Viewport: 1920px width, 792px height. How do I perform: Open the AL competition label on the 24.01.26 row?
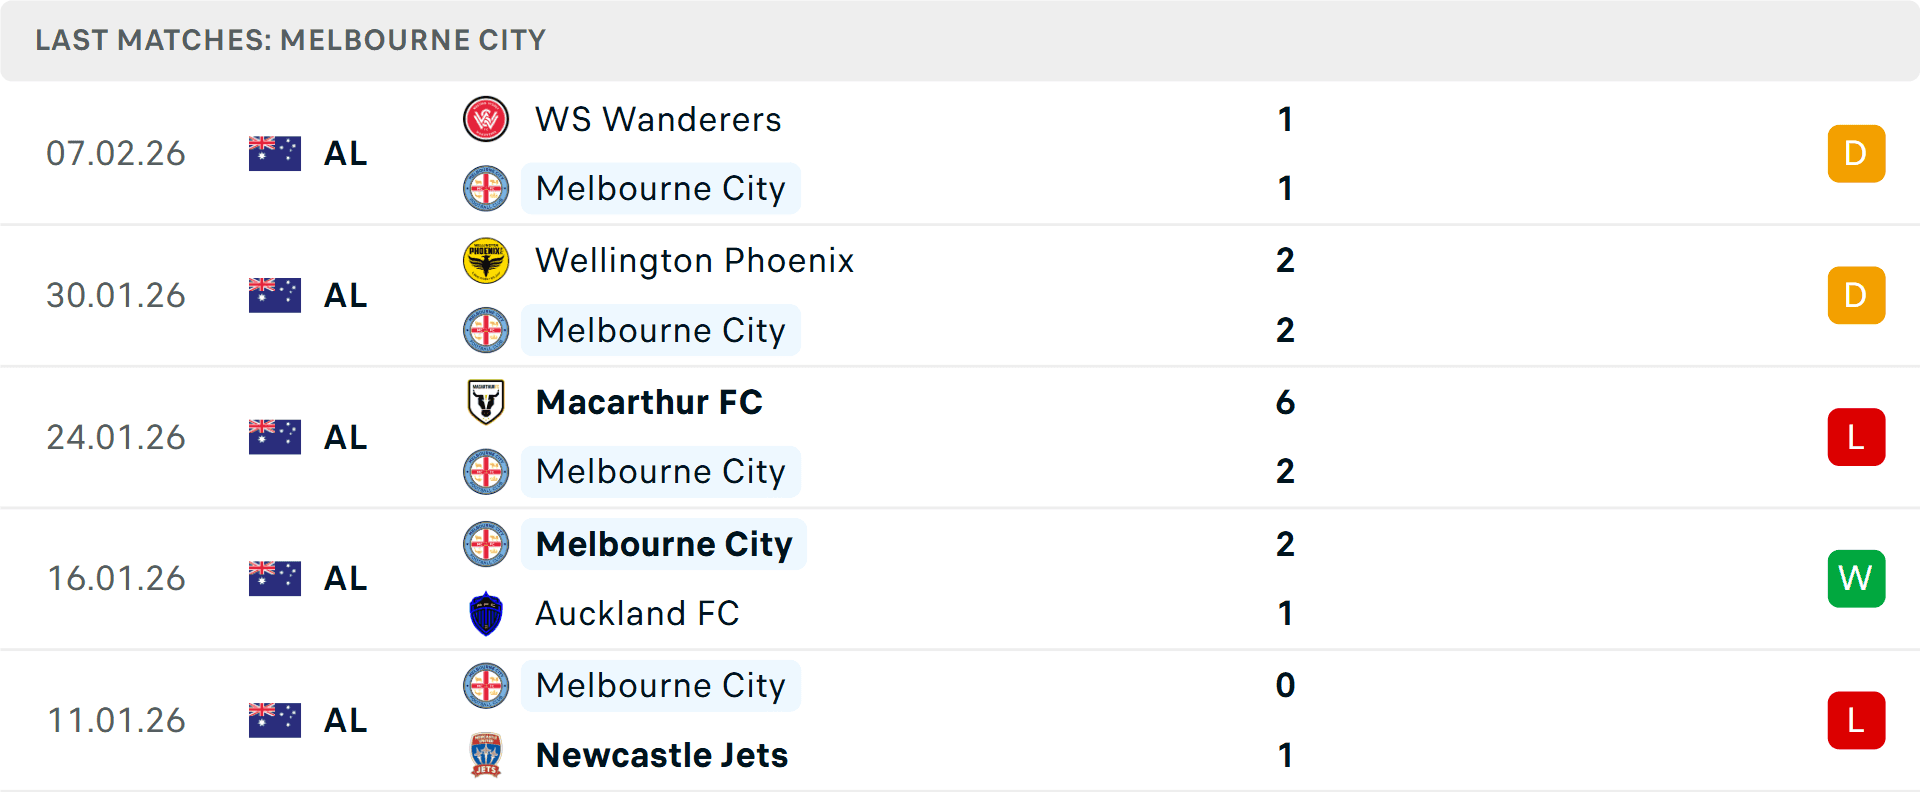tap(345, 437)
